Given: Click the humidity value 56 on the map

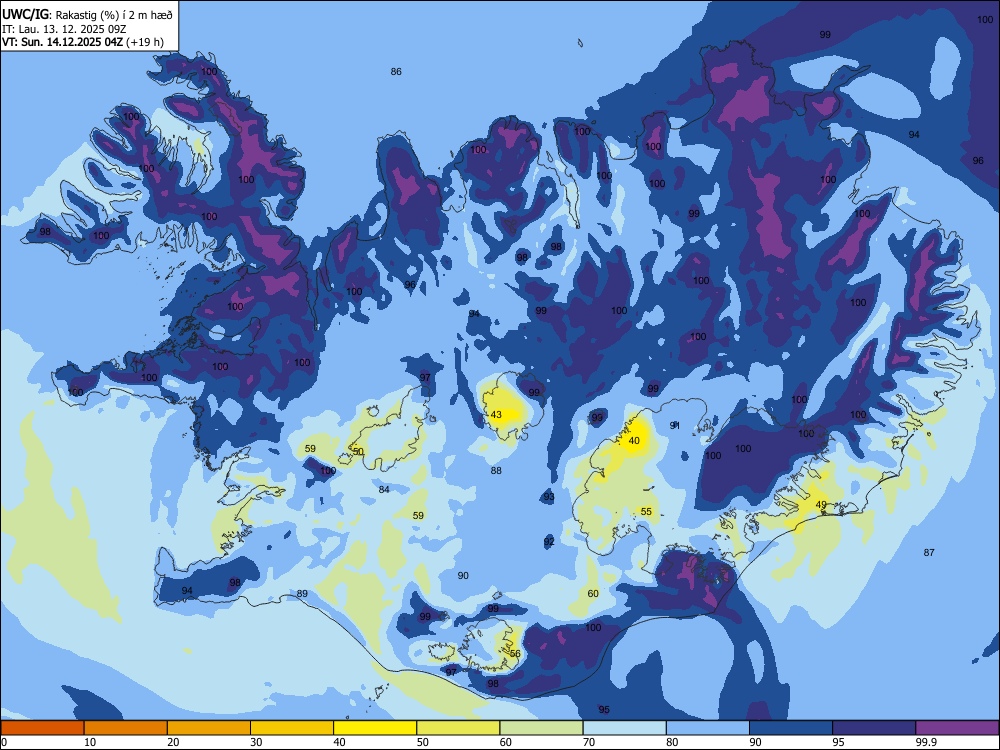Looking at the screenshot, I should point(515,654).
